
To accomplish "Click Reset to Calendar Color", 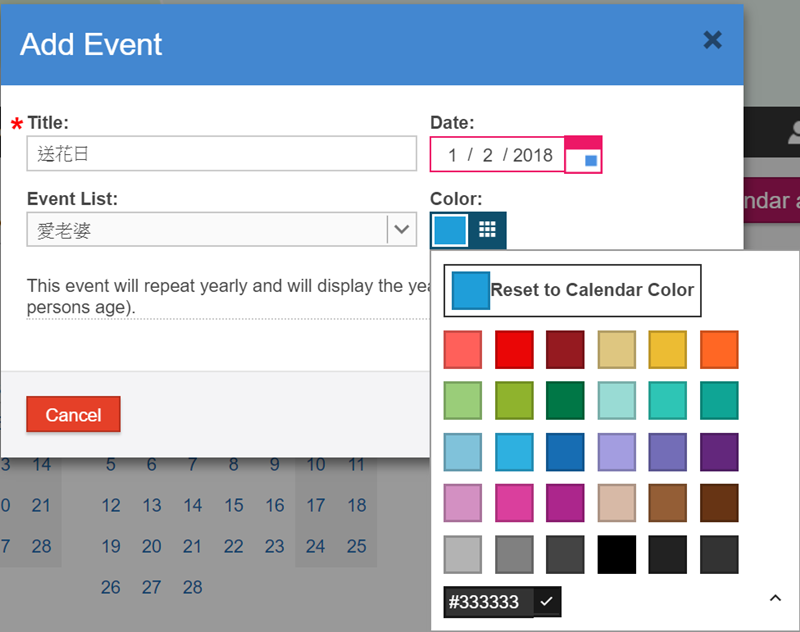I will [573, 290].
